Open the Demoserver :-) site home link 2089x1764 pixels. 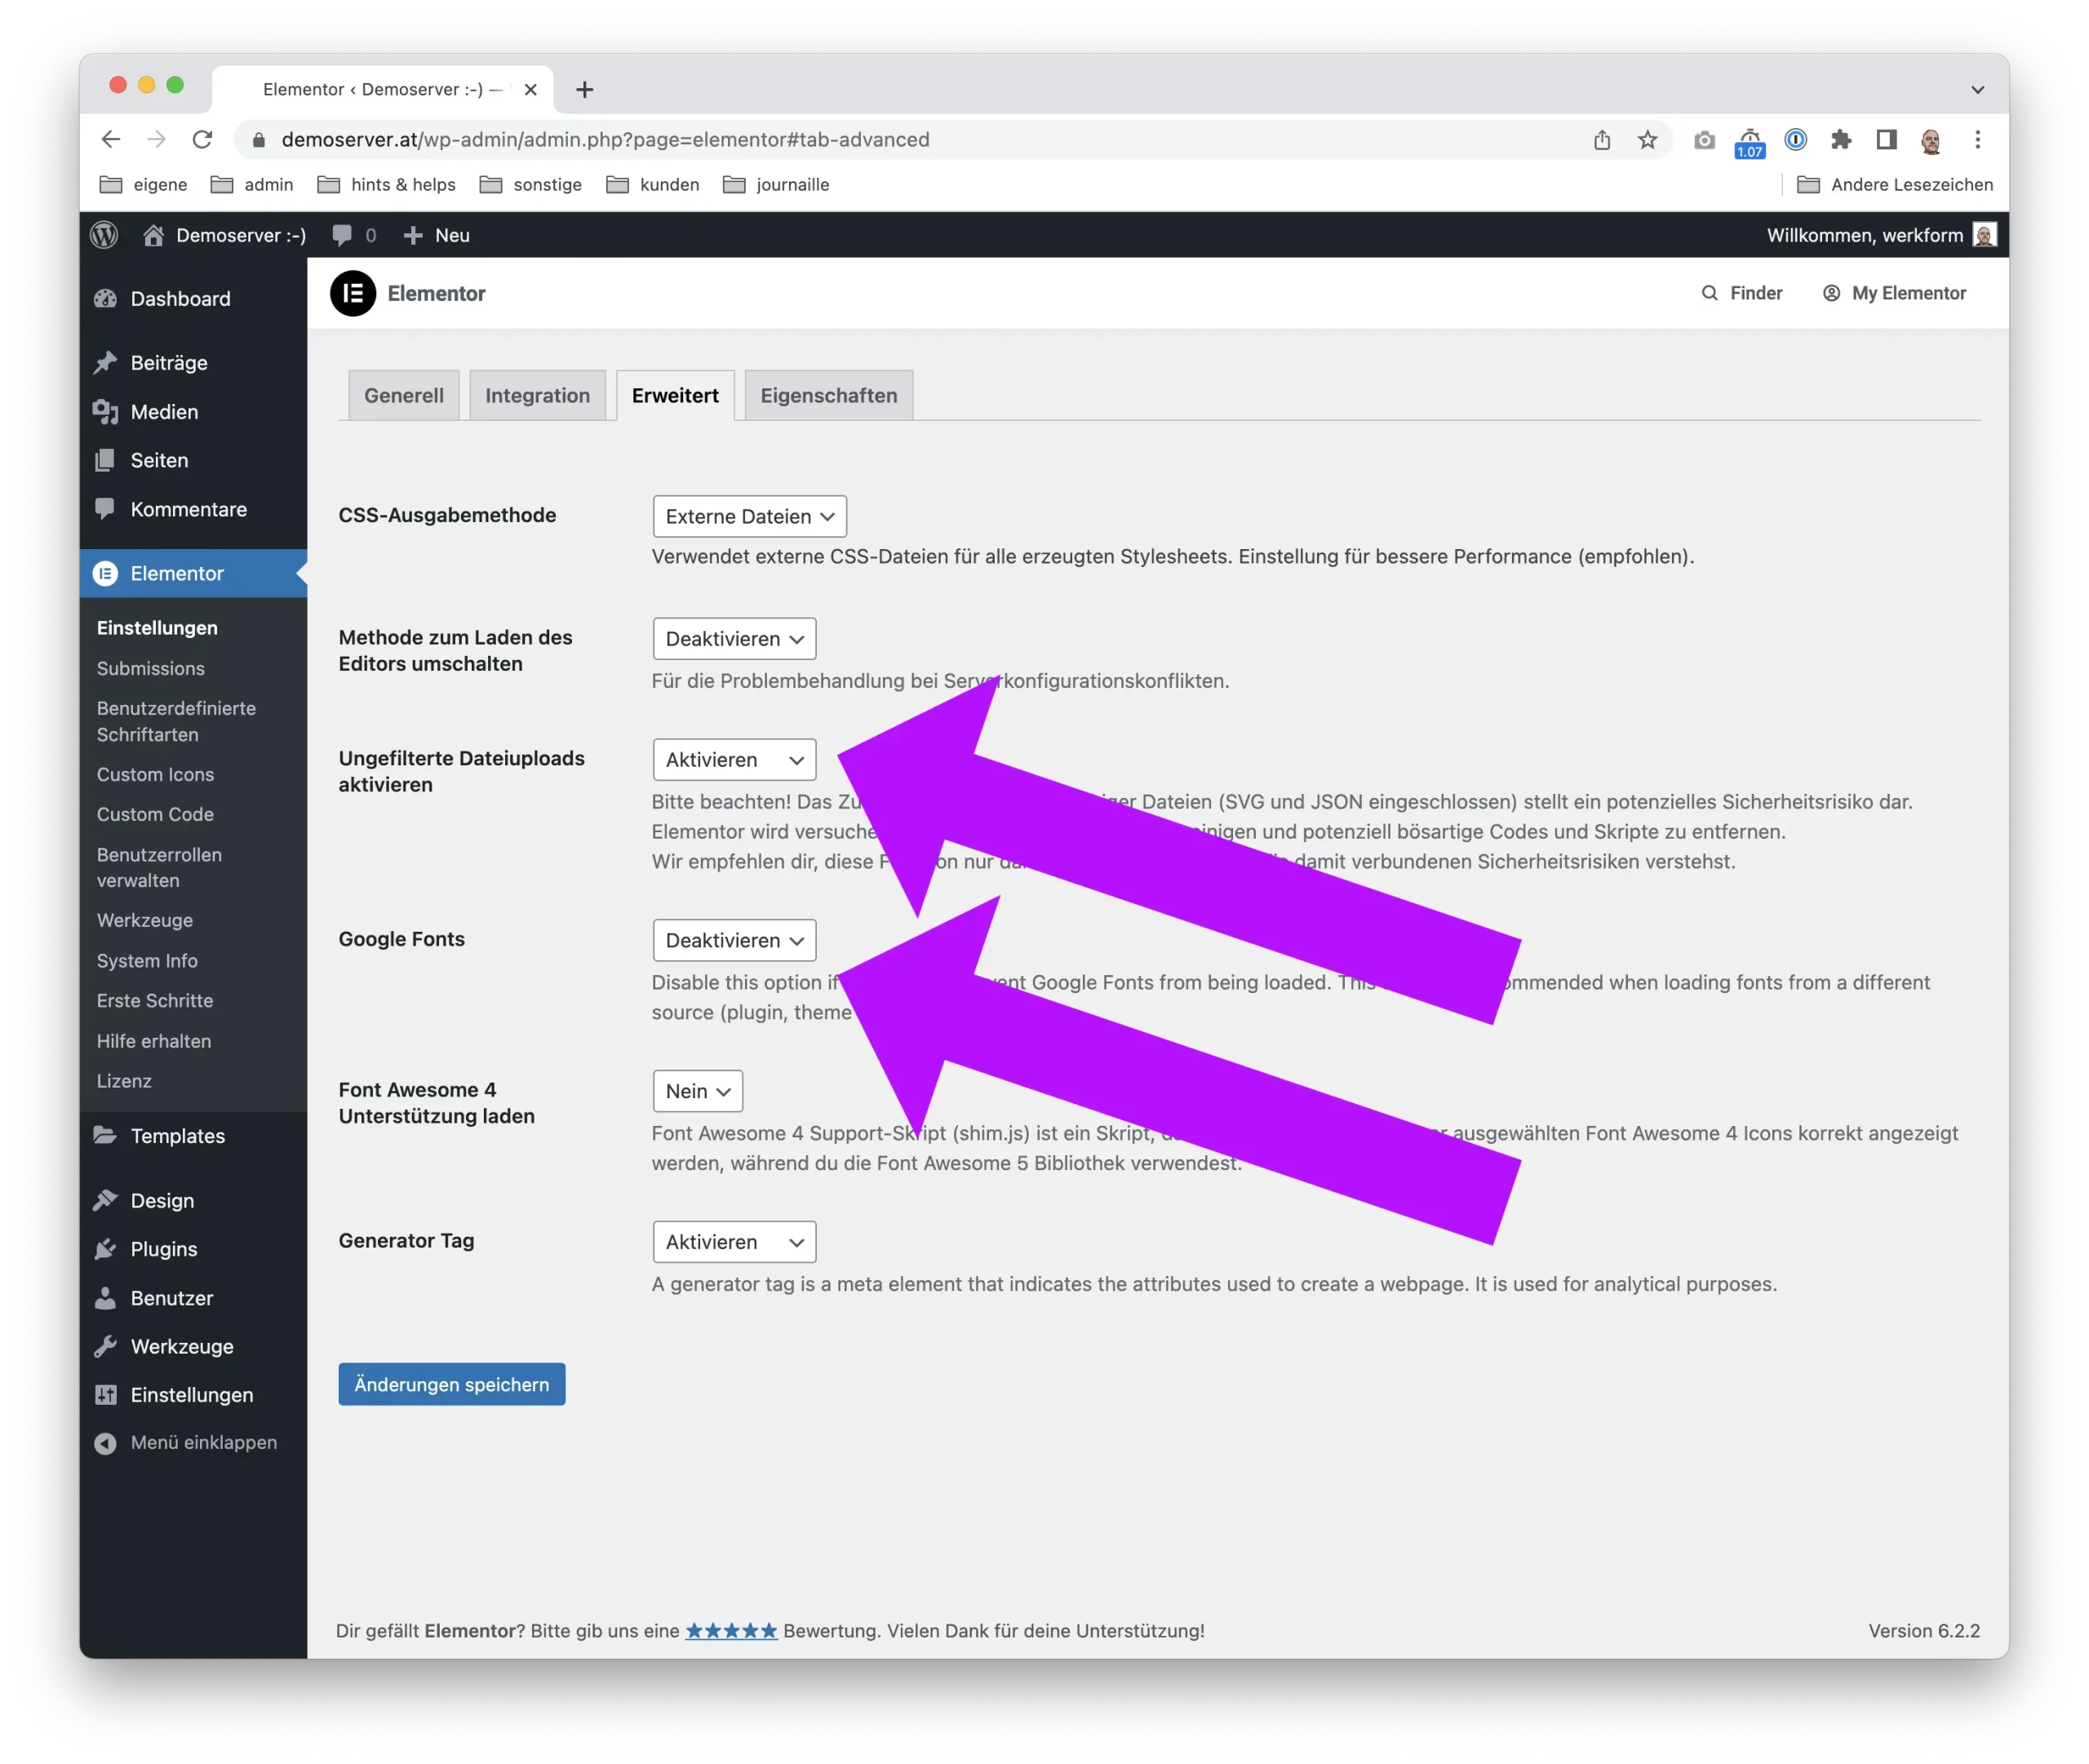pyautogui.click(x=224, y=235)
